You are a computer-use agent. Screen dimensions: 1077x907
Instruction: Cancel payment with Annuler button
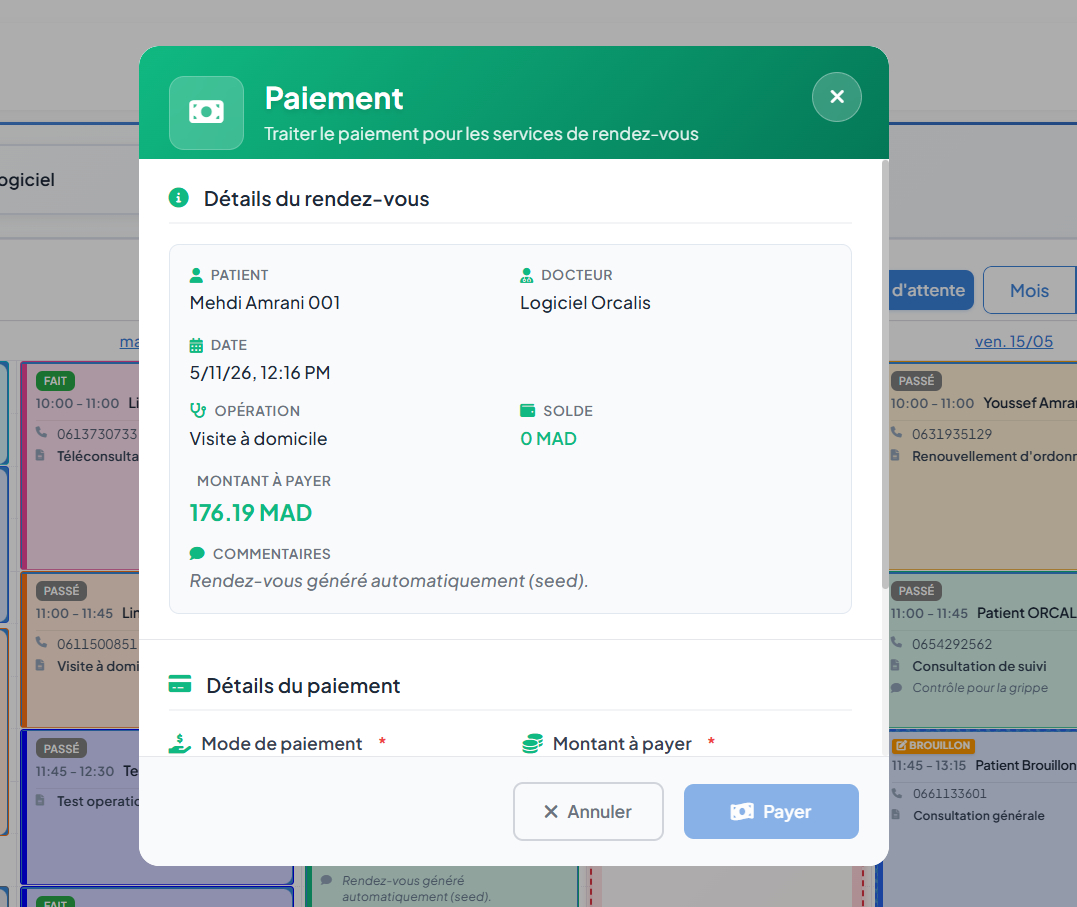coord(588,811)
